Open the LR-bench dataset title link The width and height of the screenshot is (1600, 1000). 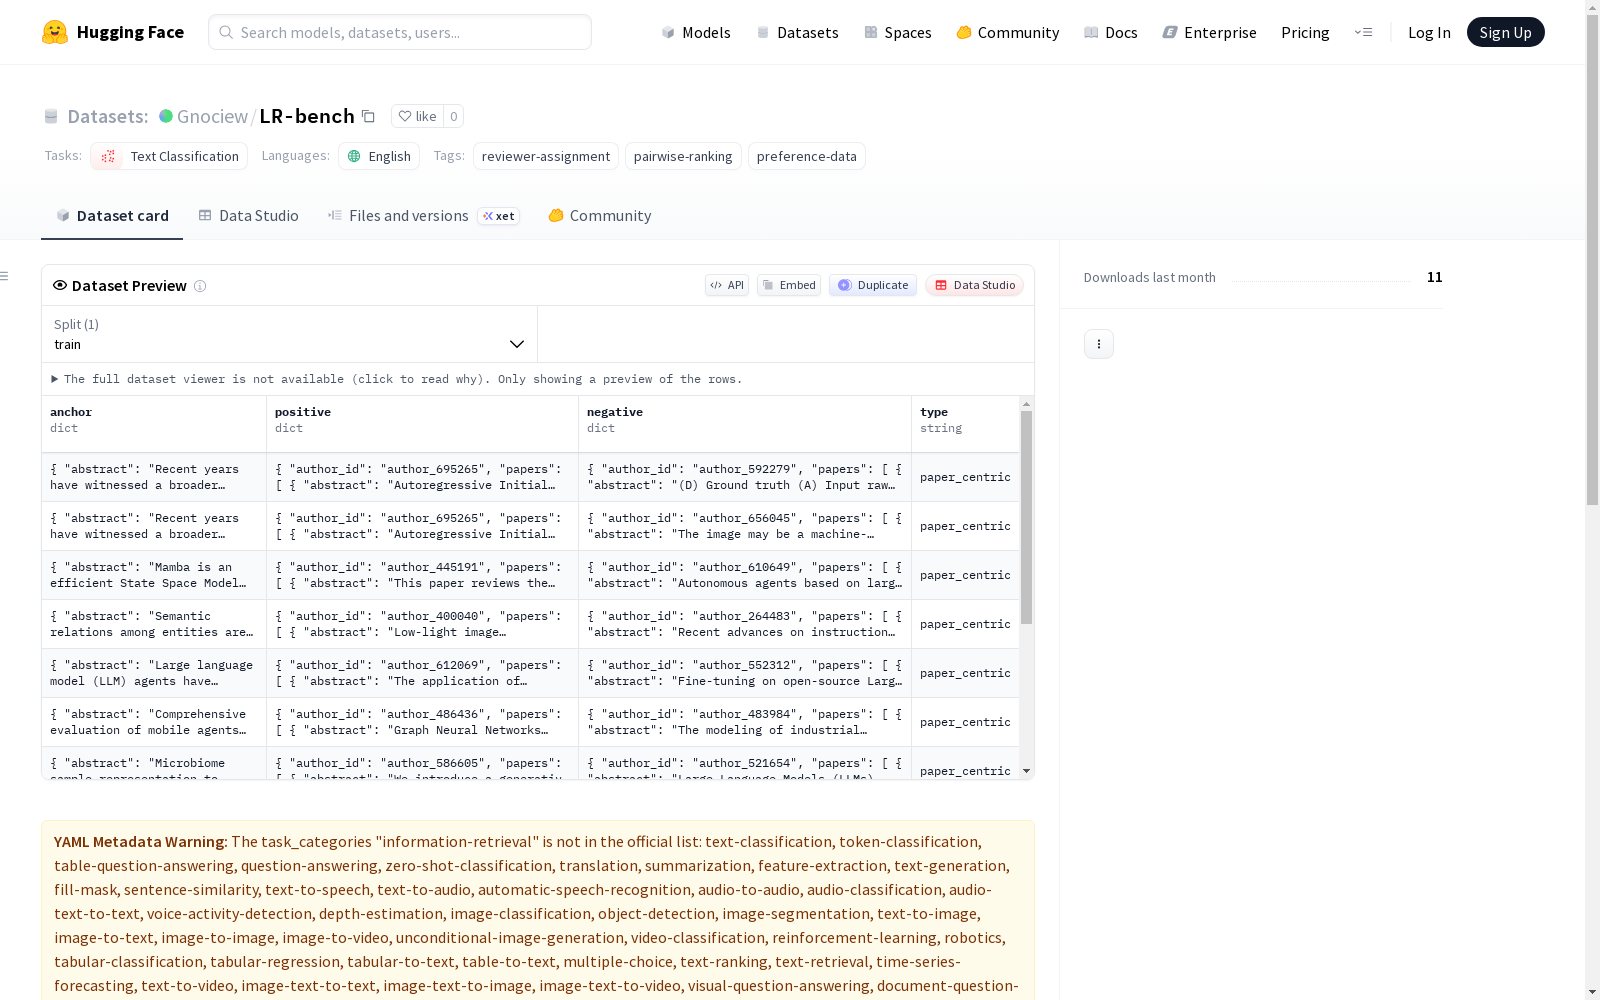pos(307,116)
